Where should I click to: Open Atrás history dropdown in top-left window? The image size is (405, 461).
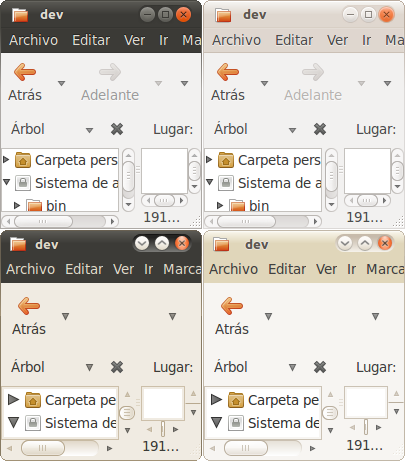click(62, 83)
